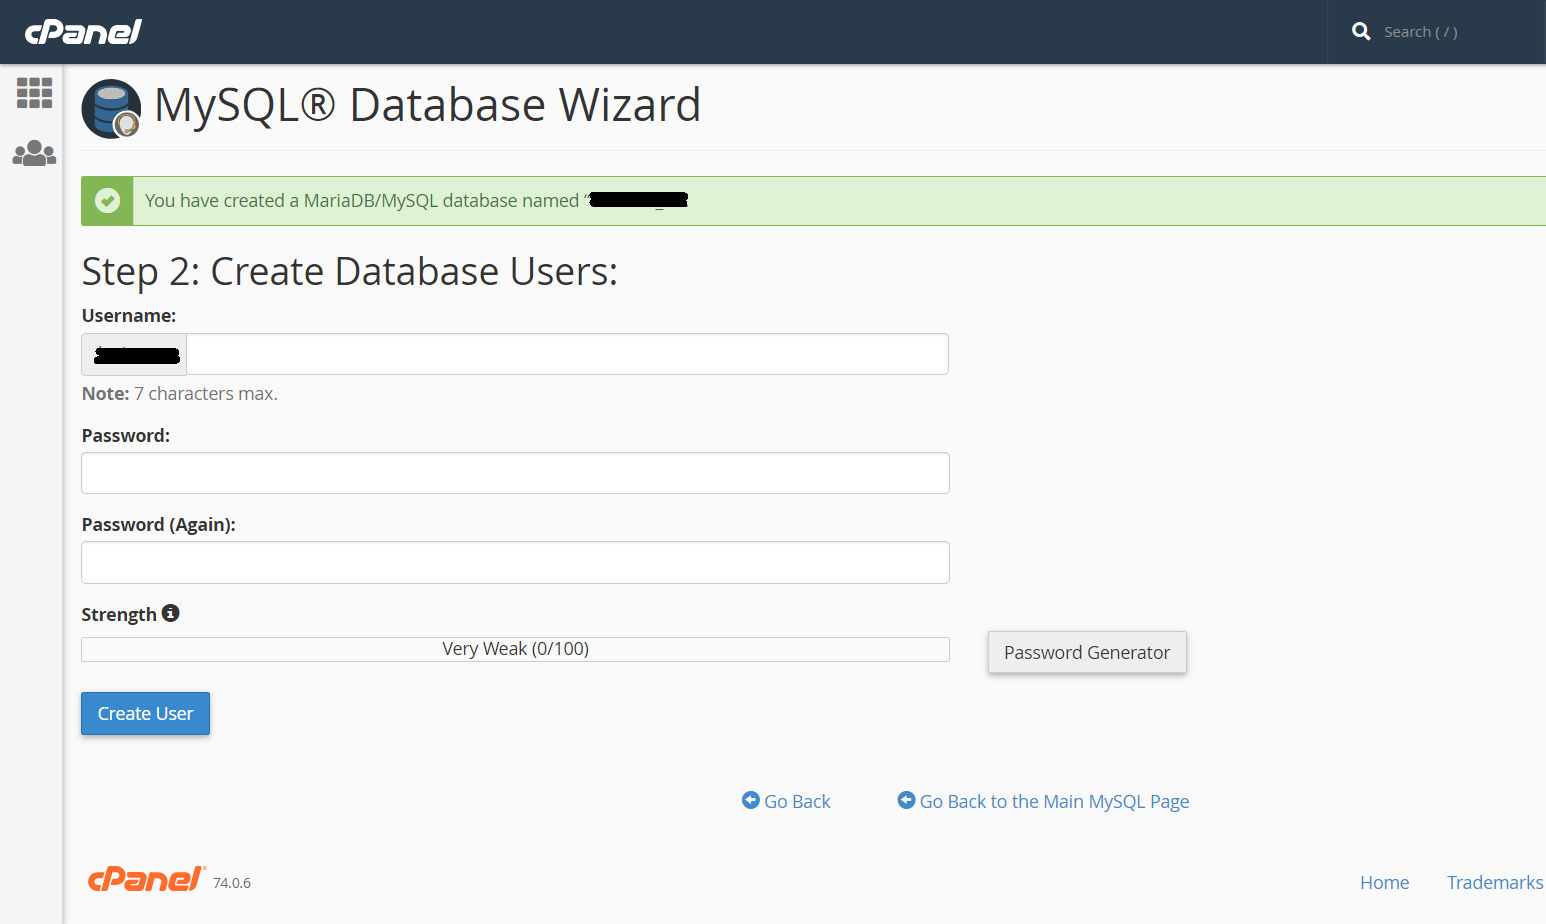Click arrow icon before Main MySQL Page link
The image size is (1546, 924).
906,800
